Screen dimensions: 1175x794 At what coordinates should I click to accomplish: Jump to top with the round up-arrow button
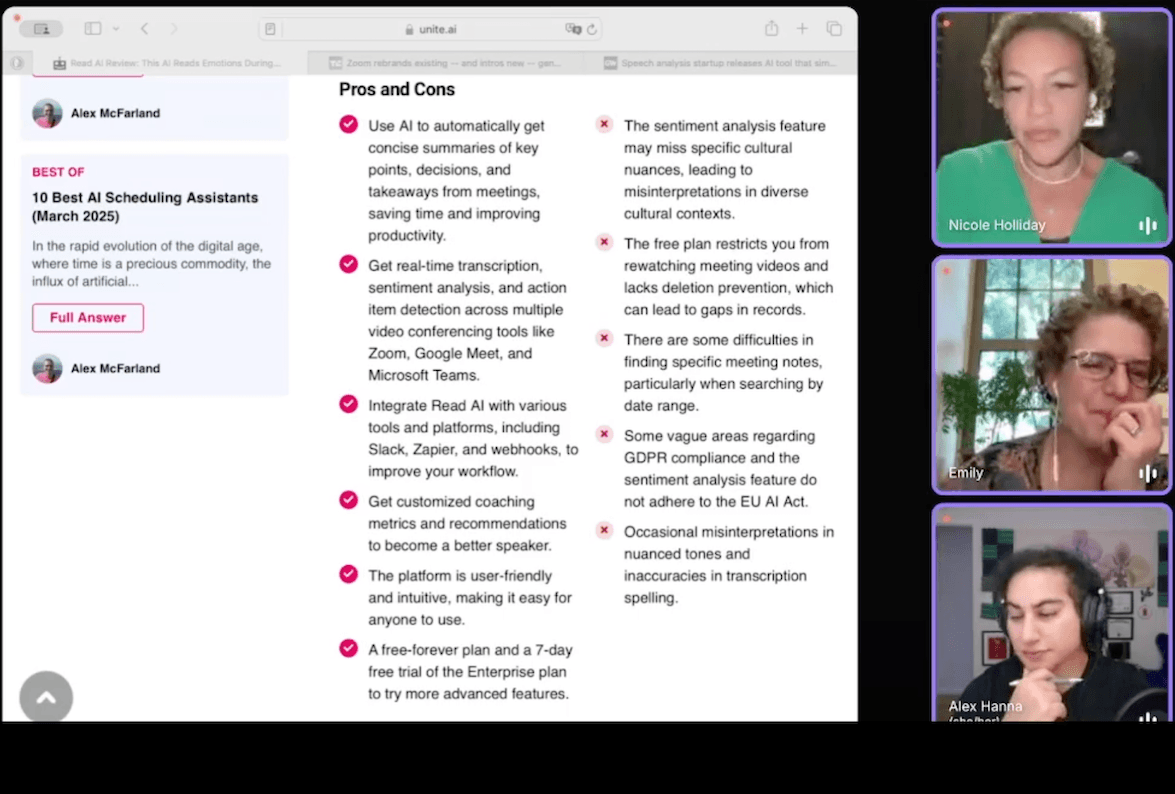[x=46, y=697]
